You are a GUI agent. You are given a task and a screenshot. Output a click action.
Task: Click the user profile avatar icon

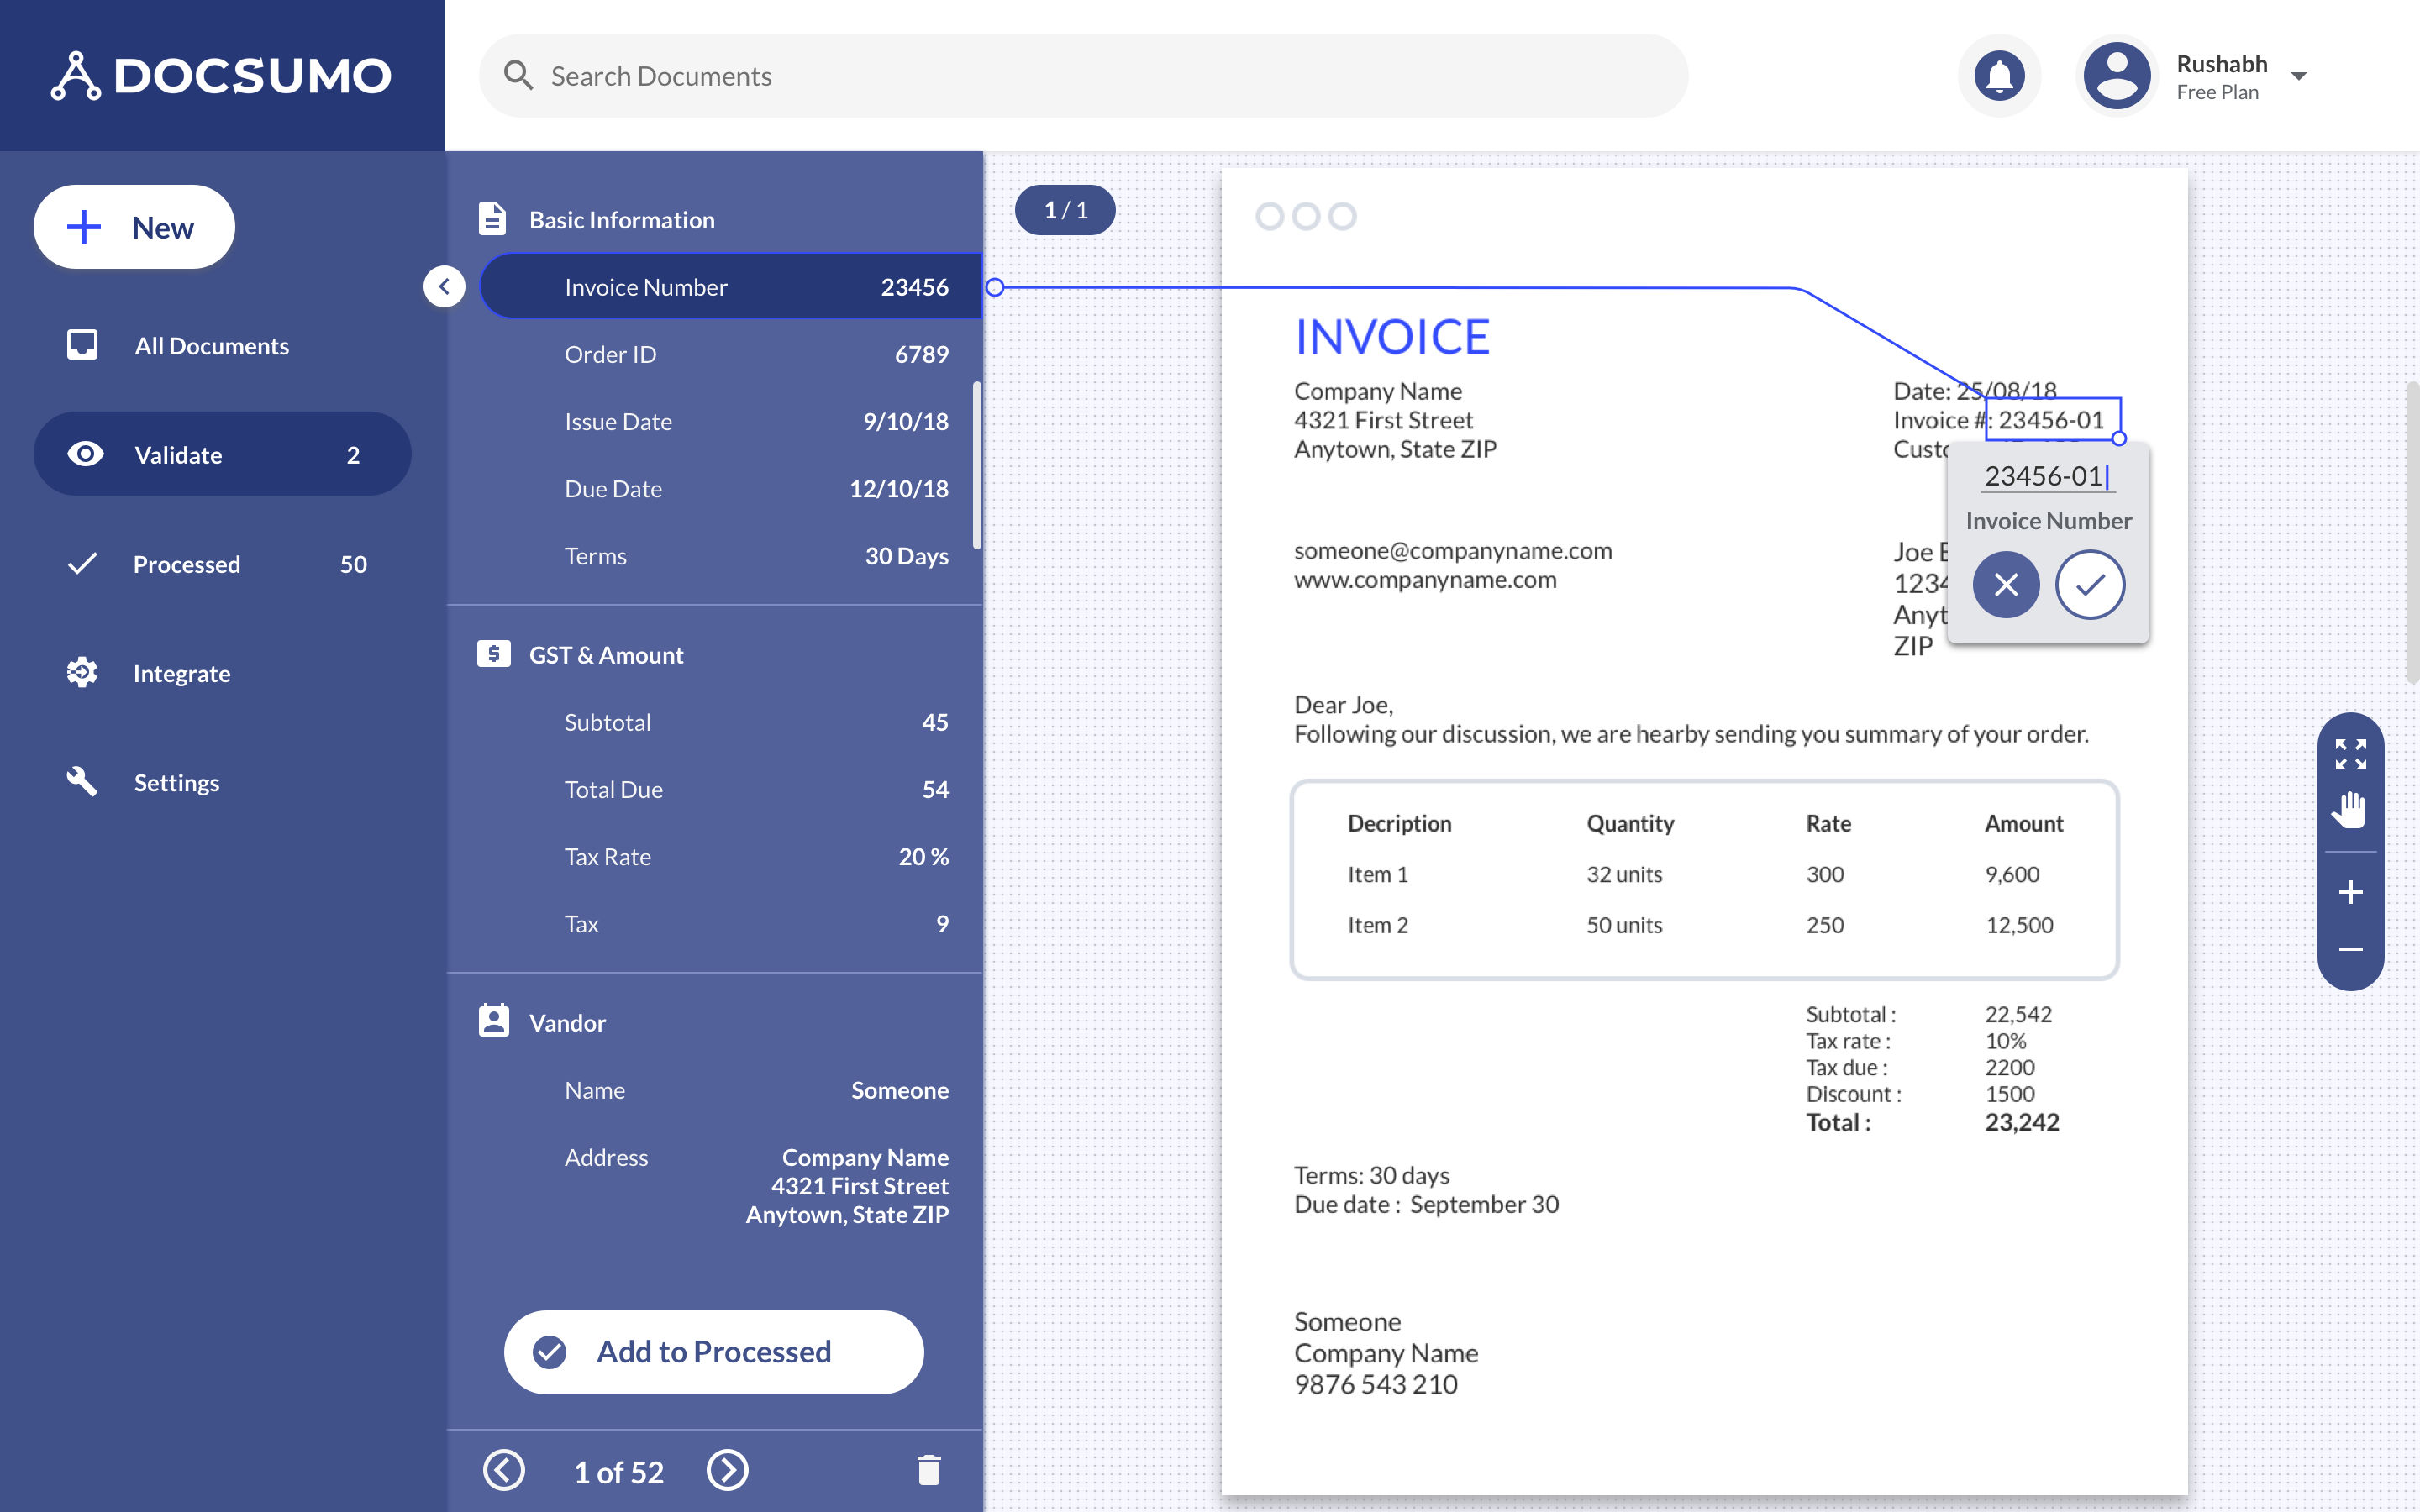[x=2117, y=75]
